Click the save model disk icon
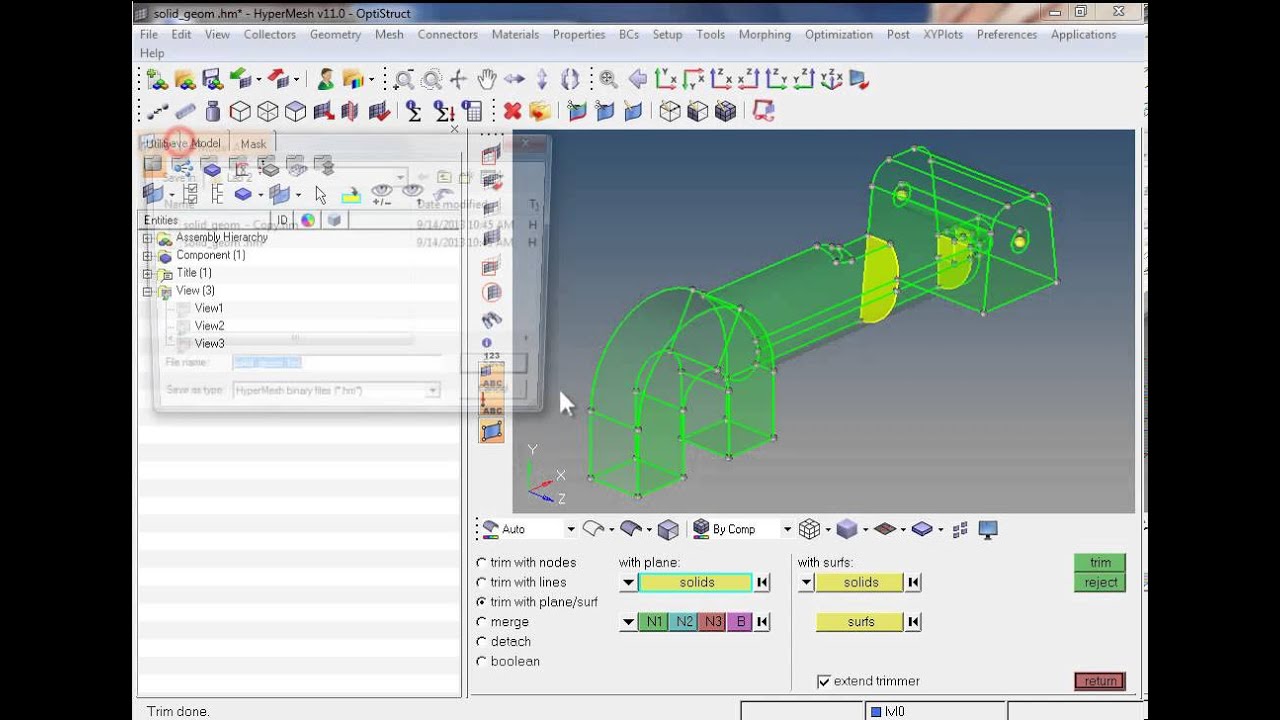 212,79
